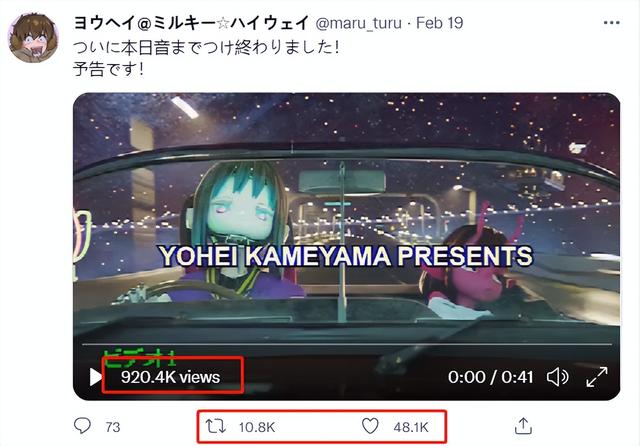Click the YOHEI KAMEYAMA PRESENTS video frame
Image resolution: width=640 pixels, height=446 pixels.
pos(347,246)
